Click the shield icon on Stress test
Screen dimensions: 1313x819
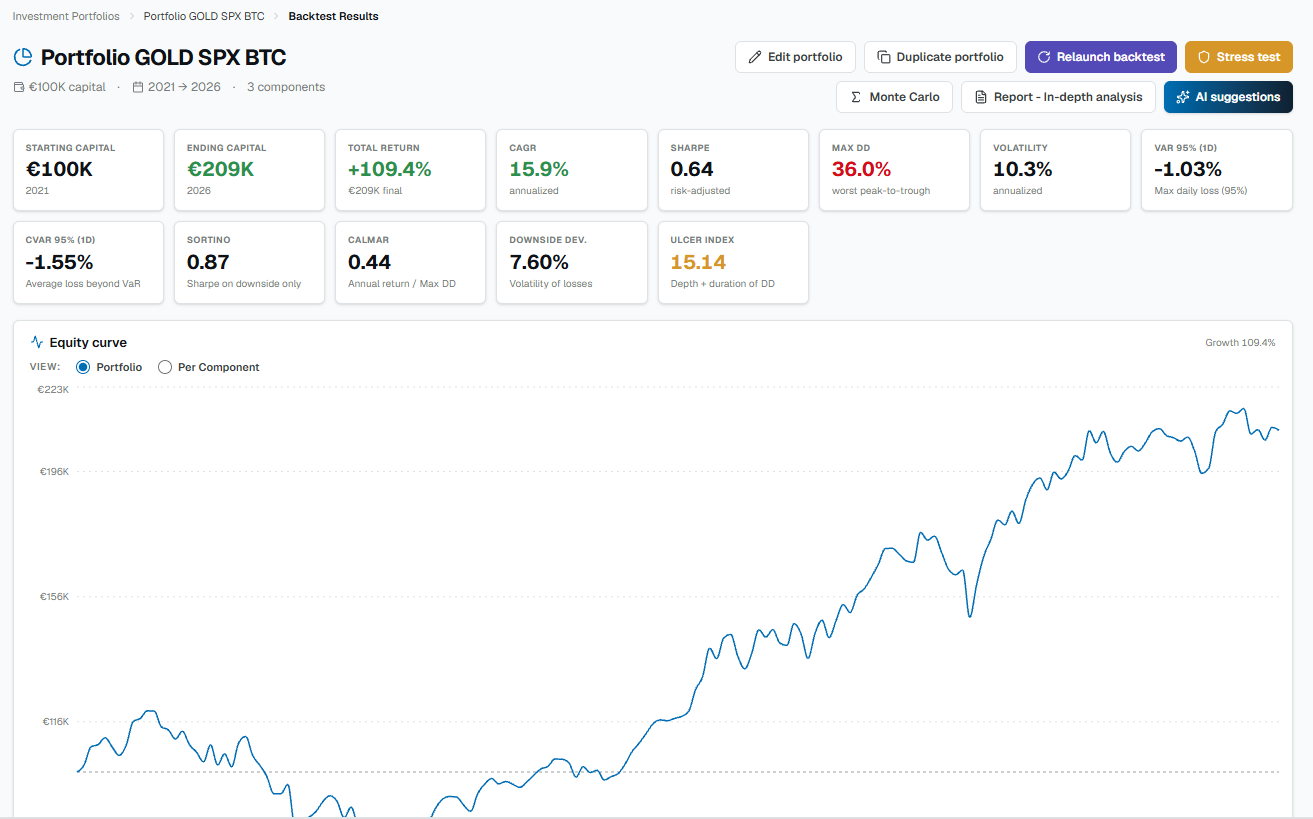(1204, 57)
